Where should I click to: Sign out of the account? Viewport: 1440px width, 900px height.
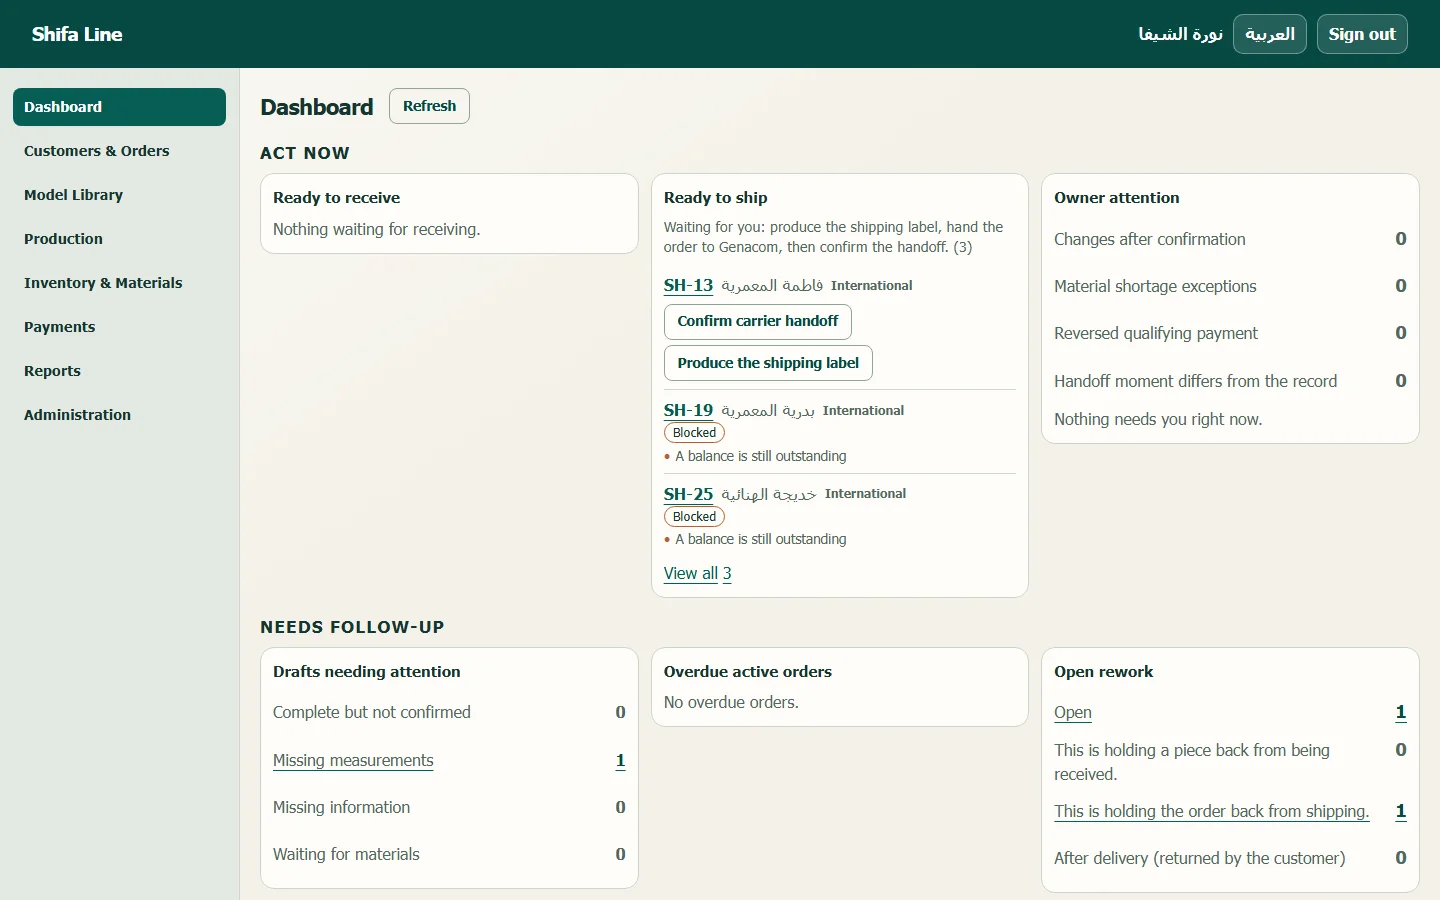[x=1362, y=34]
